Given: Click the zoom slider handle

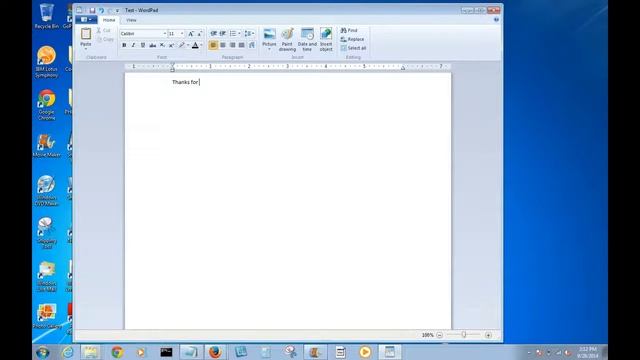Looking at the screenshot, I should coord(464,335).
